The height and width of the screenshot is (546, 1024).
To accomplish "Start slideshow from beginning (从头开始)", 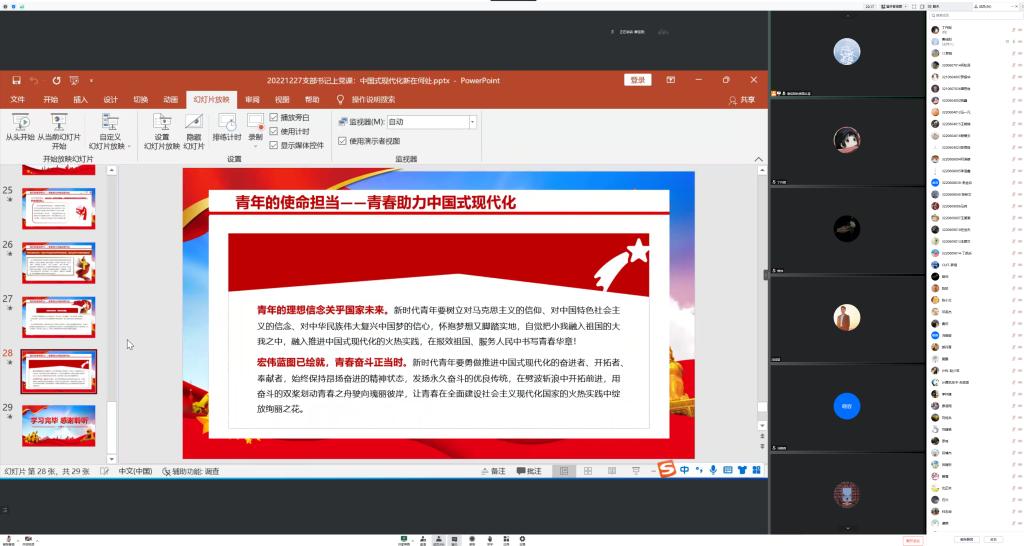I will pyautogui.click(x=19, y=122).
